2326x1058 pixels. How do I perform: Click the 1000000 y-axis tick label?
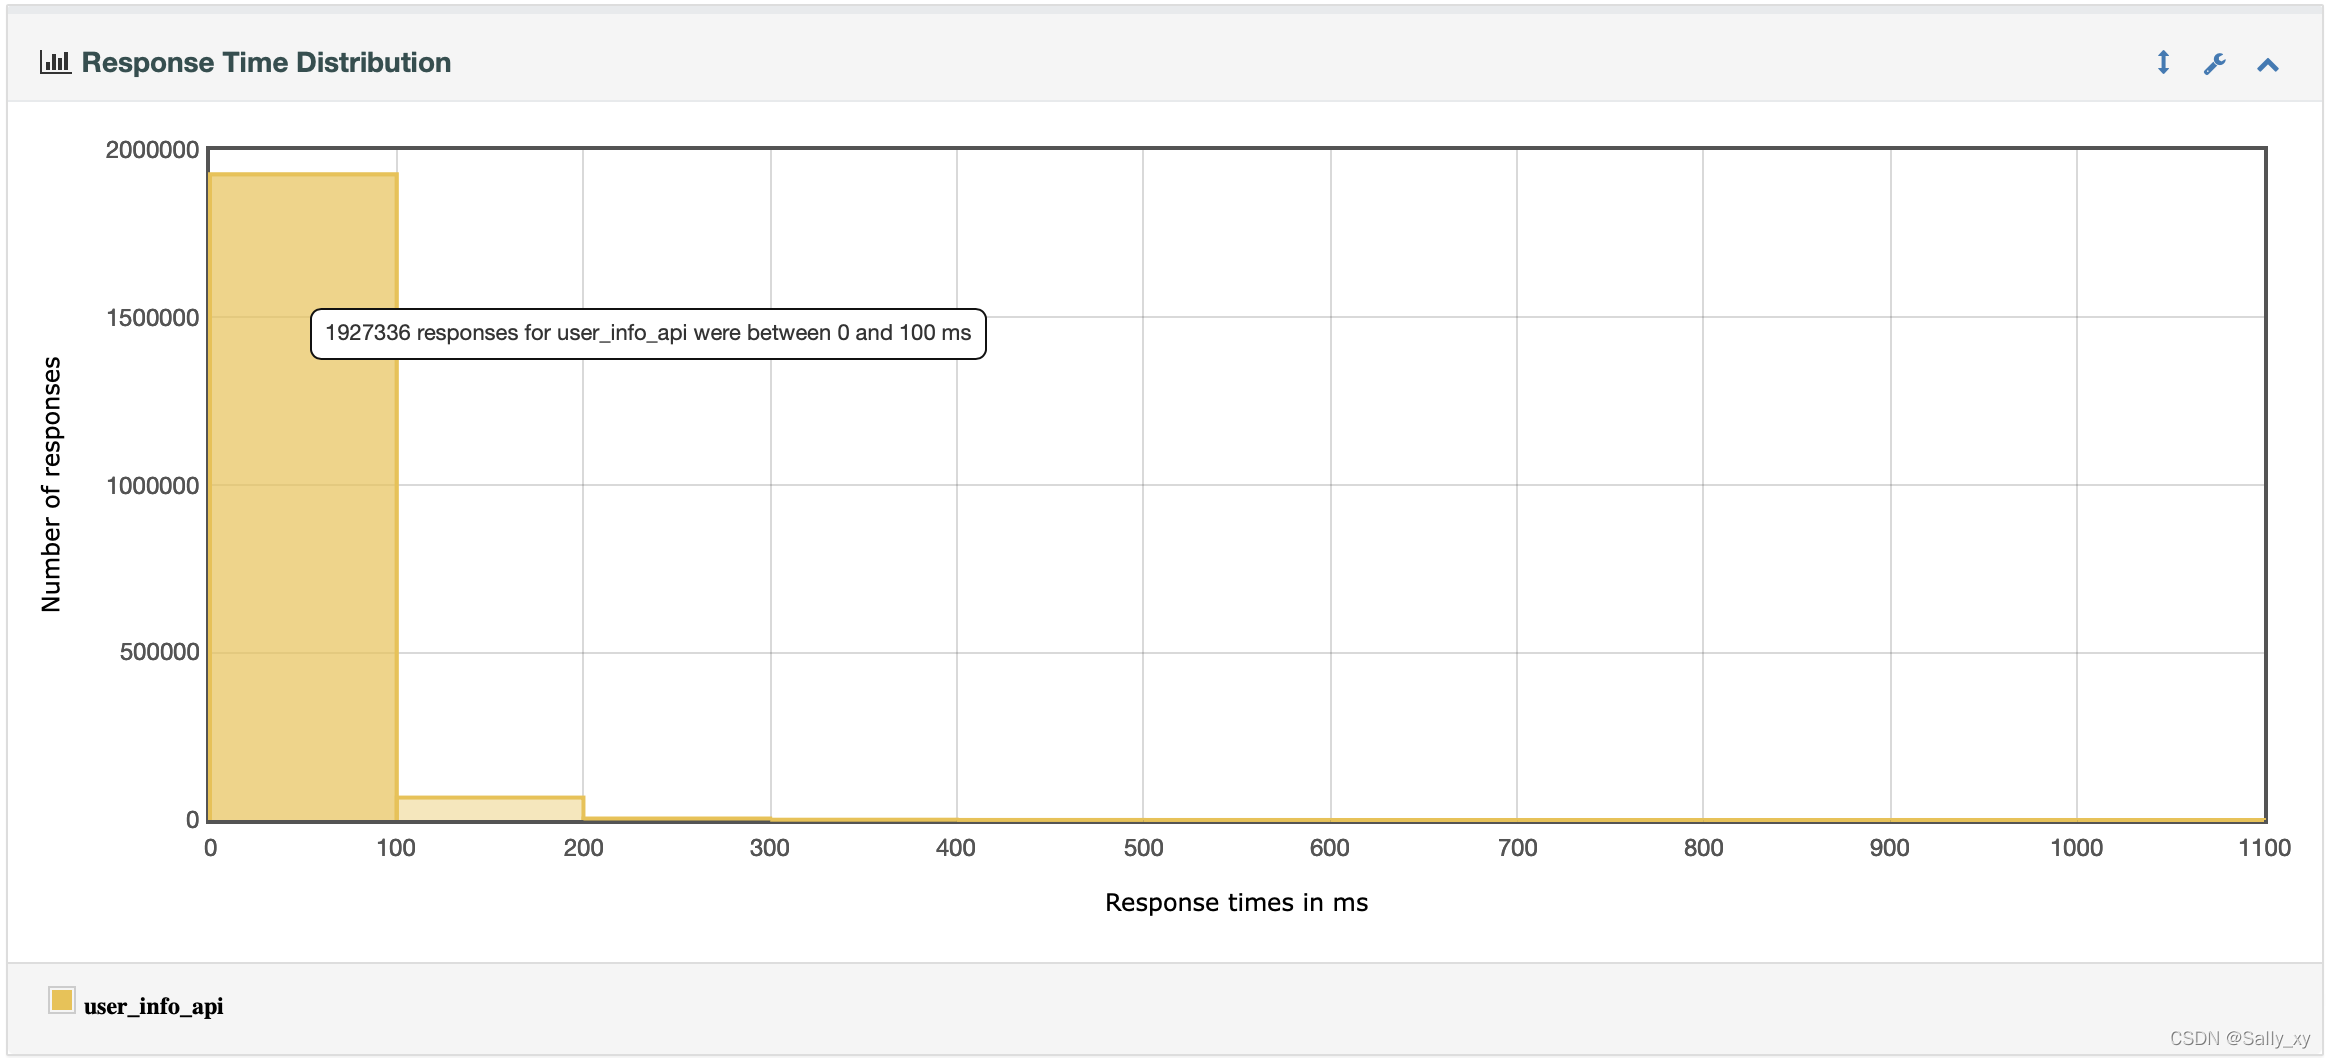152,486
